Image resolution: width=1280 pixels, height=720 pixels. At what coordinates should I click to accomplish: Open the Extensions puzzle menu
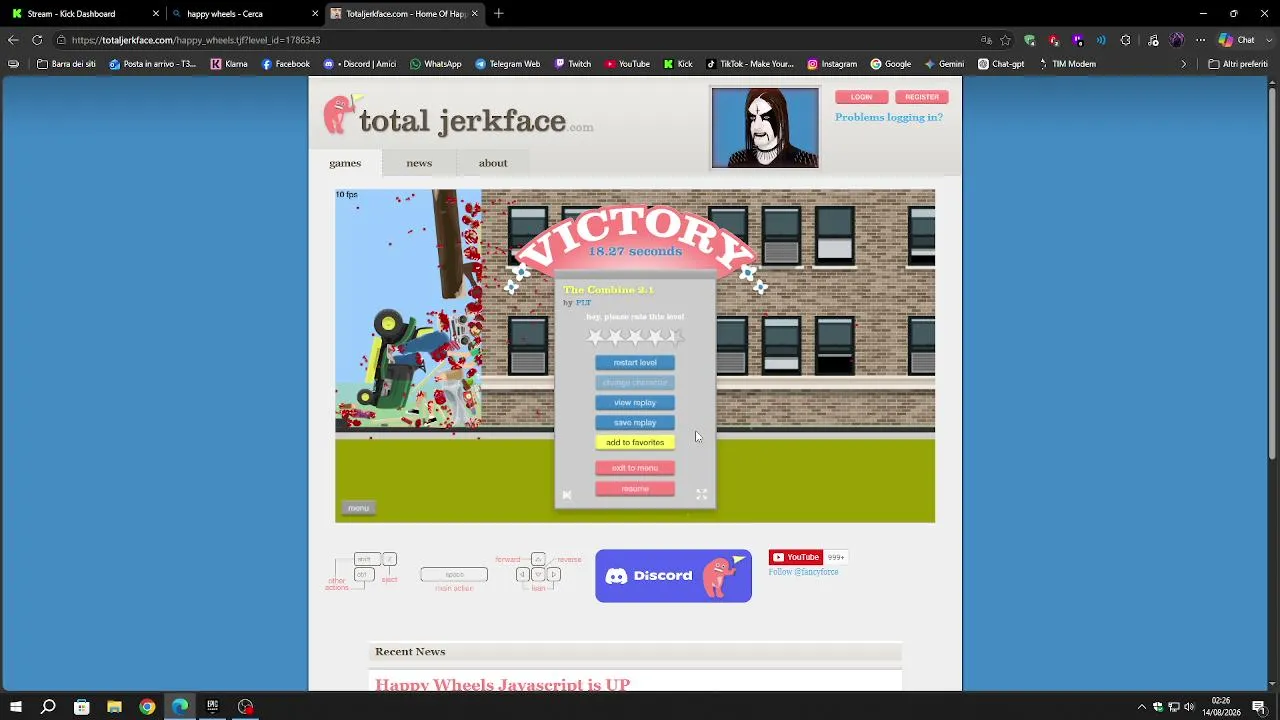coord(1126,40)
